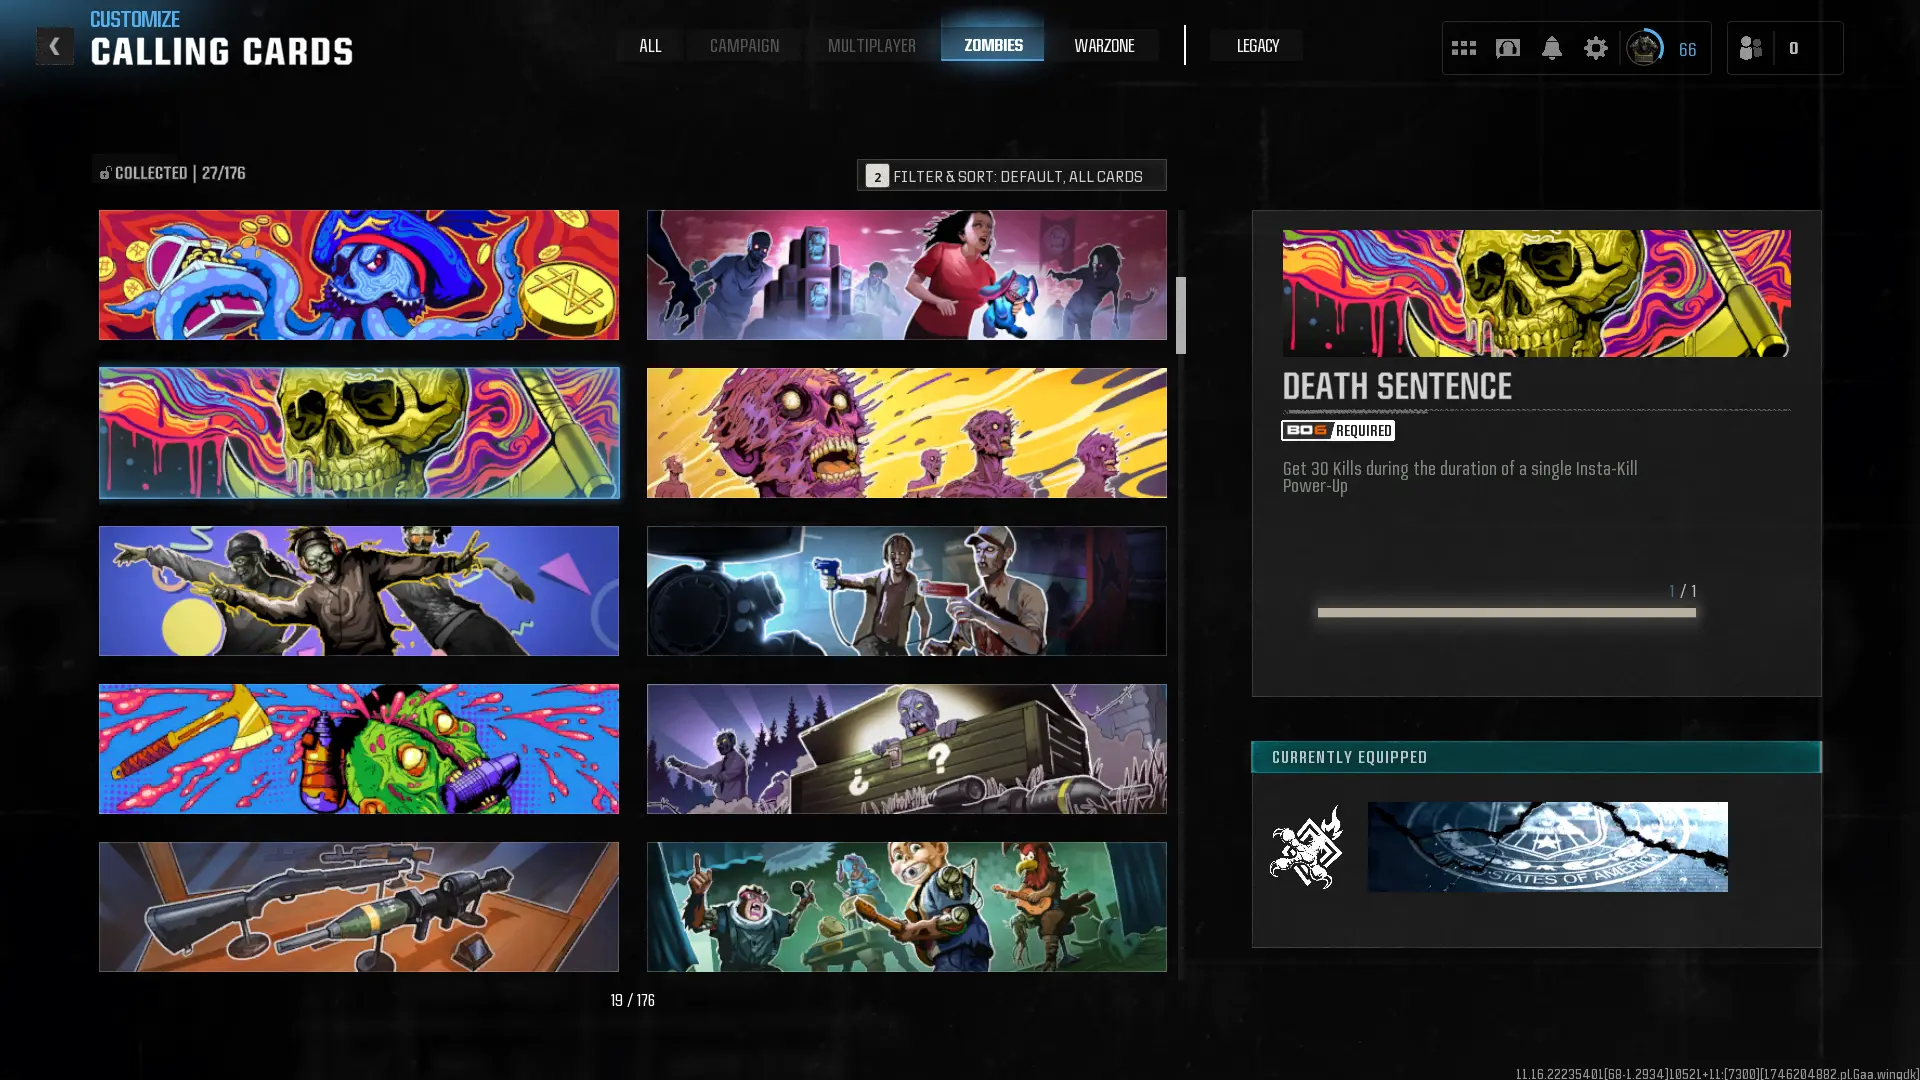The width and height of the screenshot is (1920, 1080).
Task: Select the green zombie axe card
Action: tap(359, 749)
